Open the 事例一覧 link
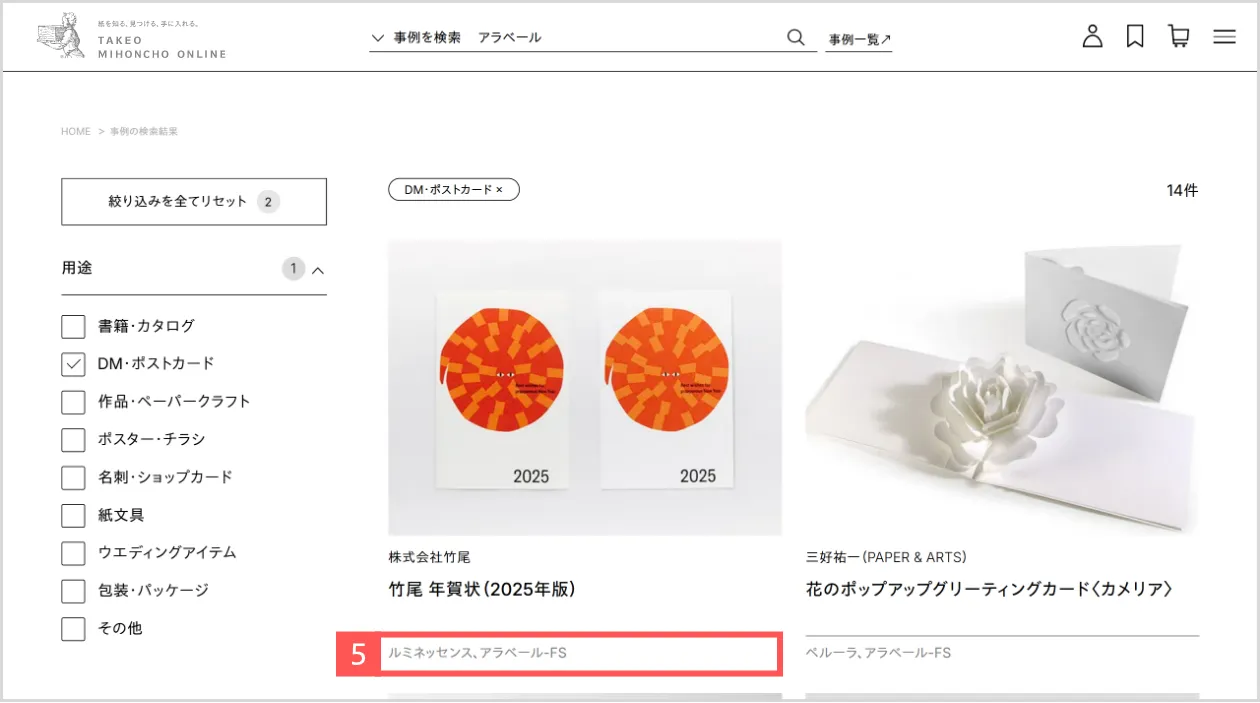 pos(859,40)
